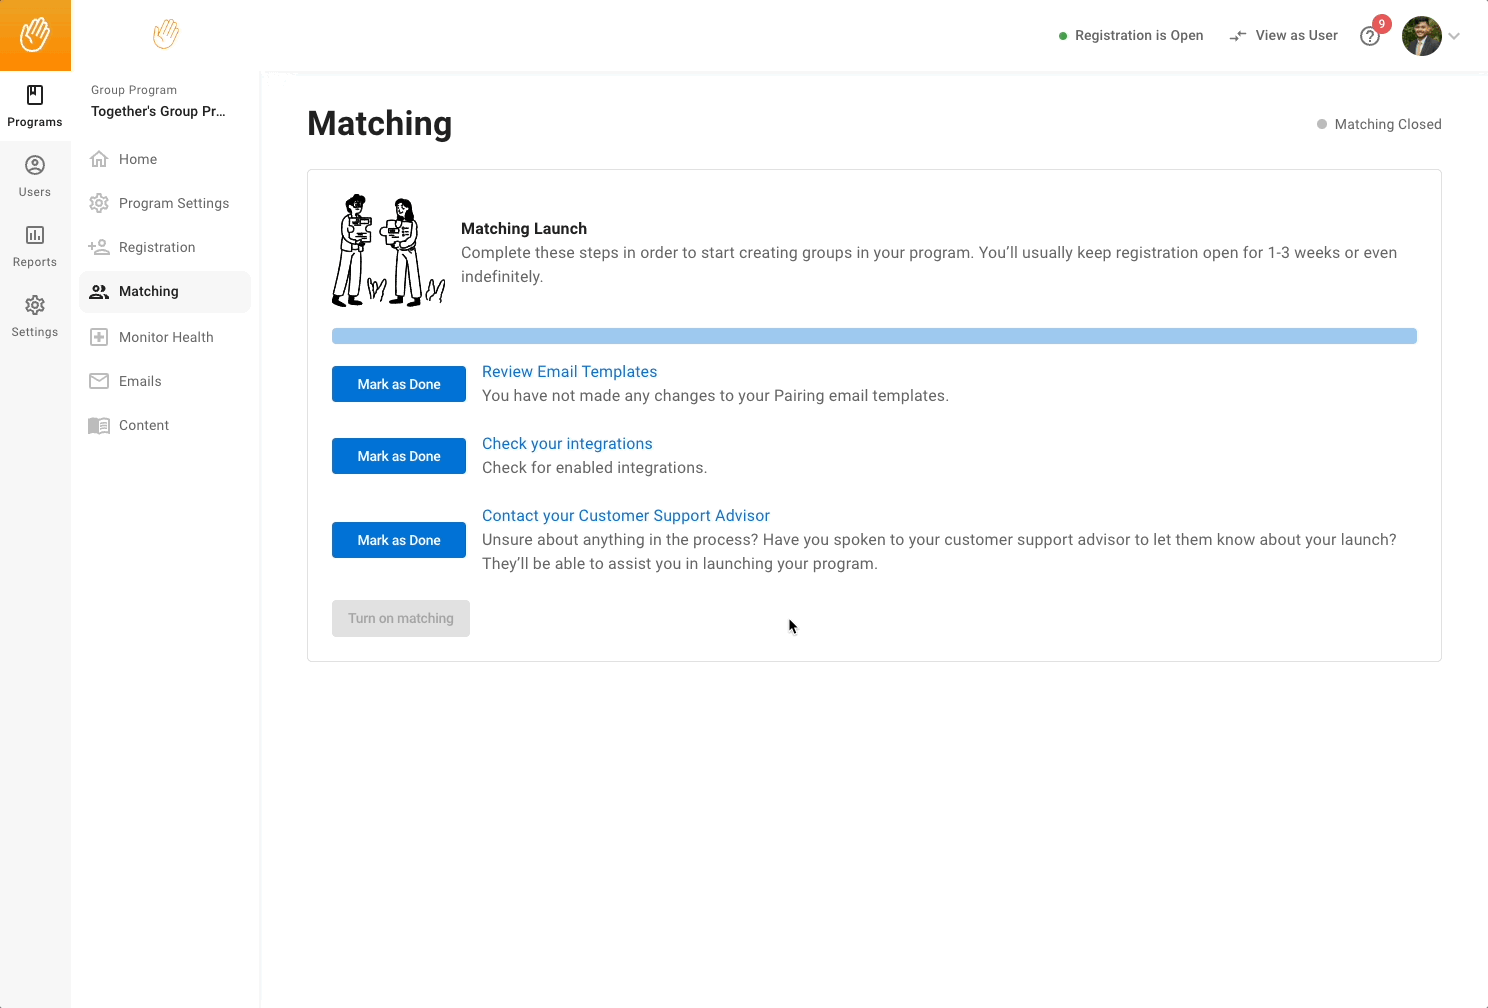Screen dimensions: 1488x1008
Task: Open the Programs section icon
Action: point(35,95)
